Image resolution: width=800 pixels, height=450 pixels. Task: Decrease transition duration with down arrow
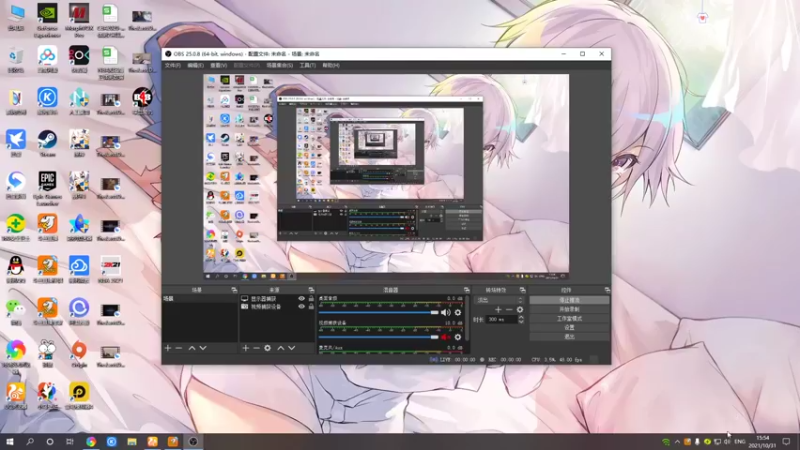[x=521, y=322]
